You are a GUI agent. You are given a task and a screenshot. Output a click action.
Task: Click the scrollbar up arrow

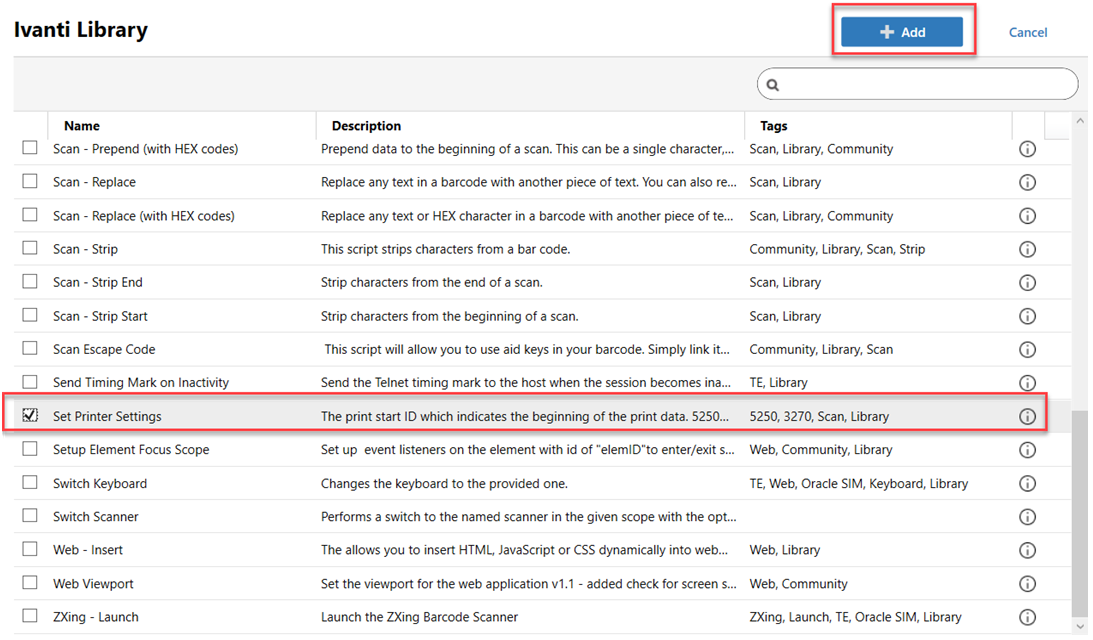point(1080,121)
